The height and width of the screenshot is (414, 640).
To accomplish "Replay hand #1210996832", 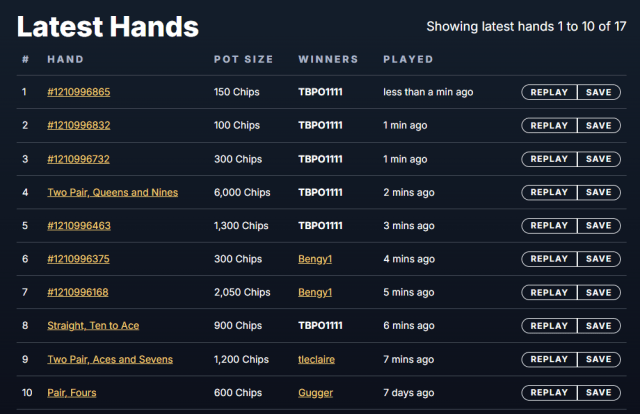I will click(549, 125).
